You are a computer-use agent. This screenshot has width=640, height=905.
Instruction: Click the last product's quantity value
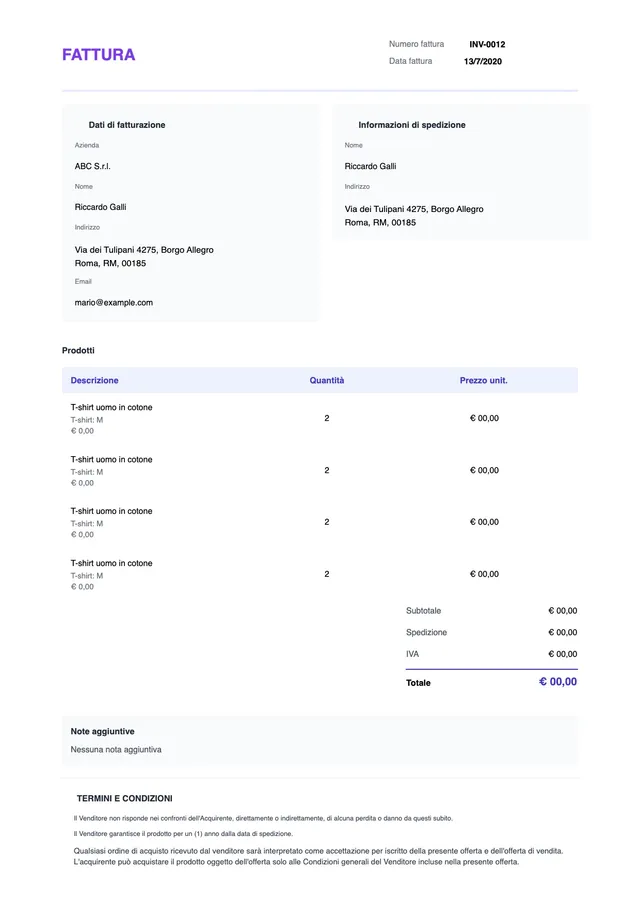pyautogui.click(x=327, y=574)
